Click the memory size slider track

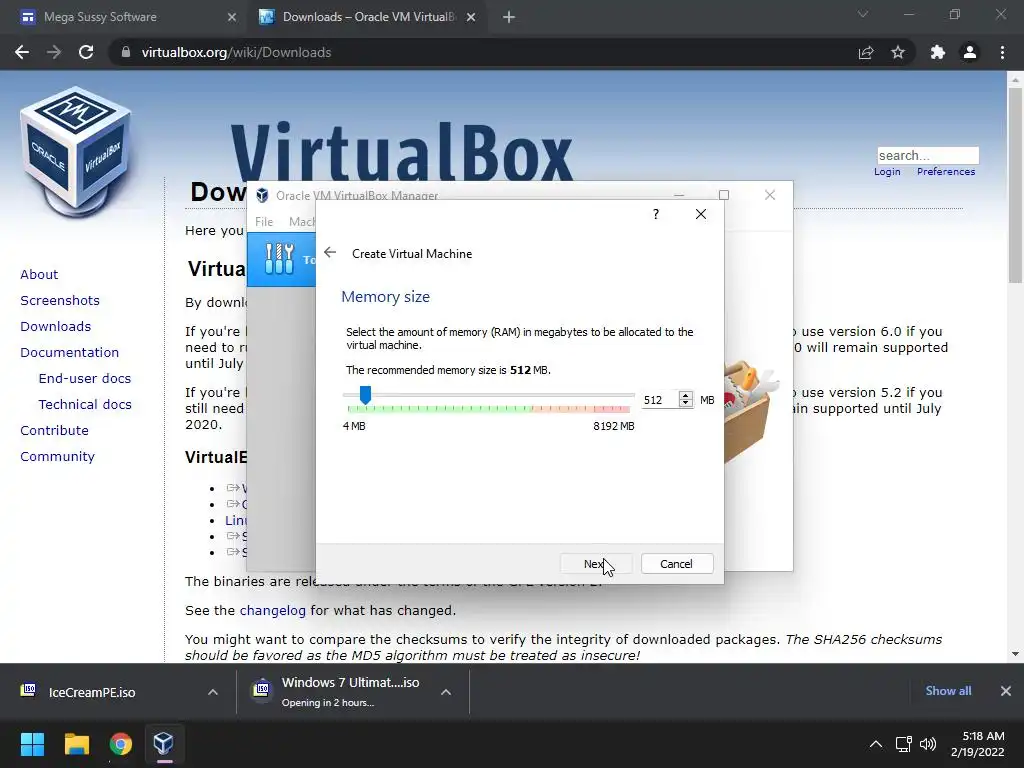point(488,394)
